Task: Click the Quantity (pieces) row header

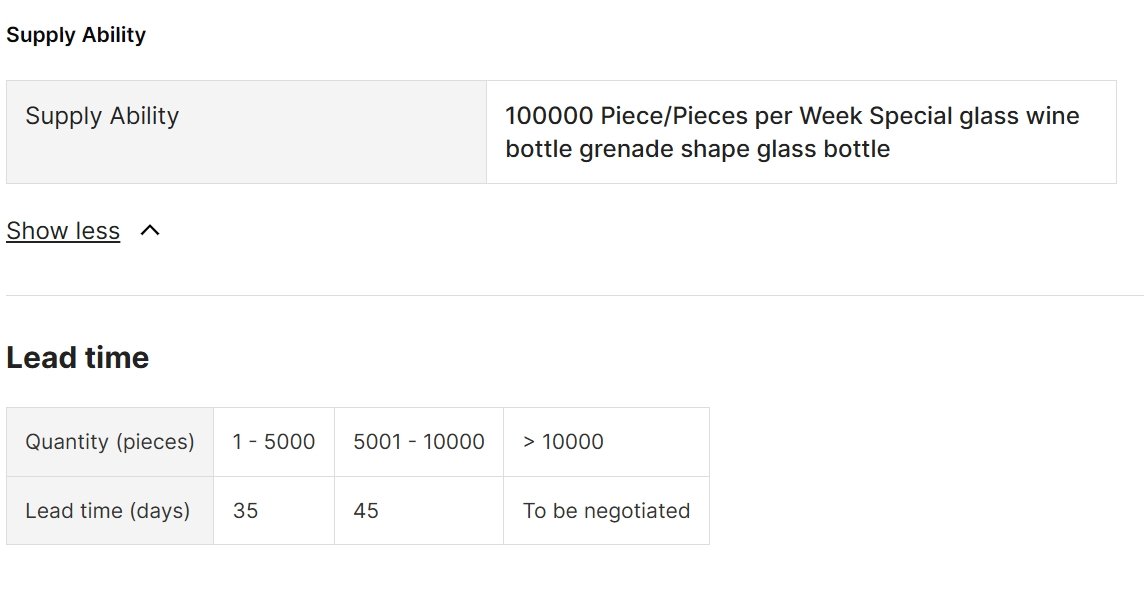Action: [110, 442]
